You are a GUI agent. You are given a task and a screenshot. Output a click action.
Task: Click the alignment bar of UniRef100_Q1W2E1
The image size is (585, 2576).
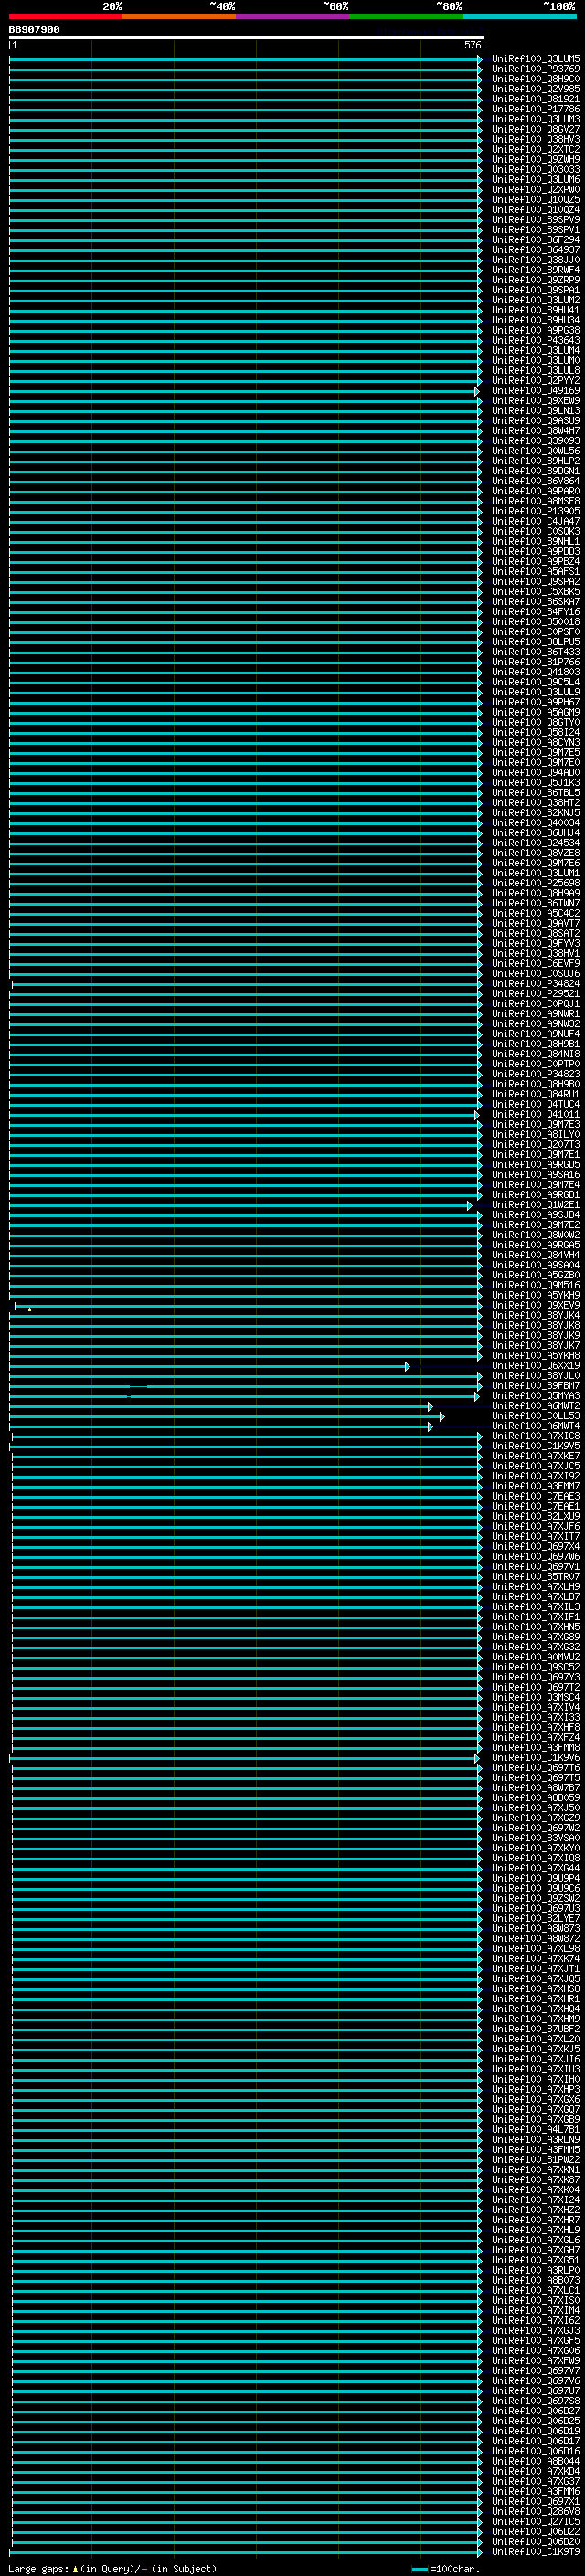pyautogui.click(x=240, y=1206)
